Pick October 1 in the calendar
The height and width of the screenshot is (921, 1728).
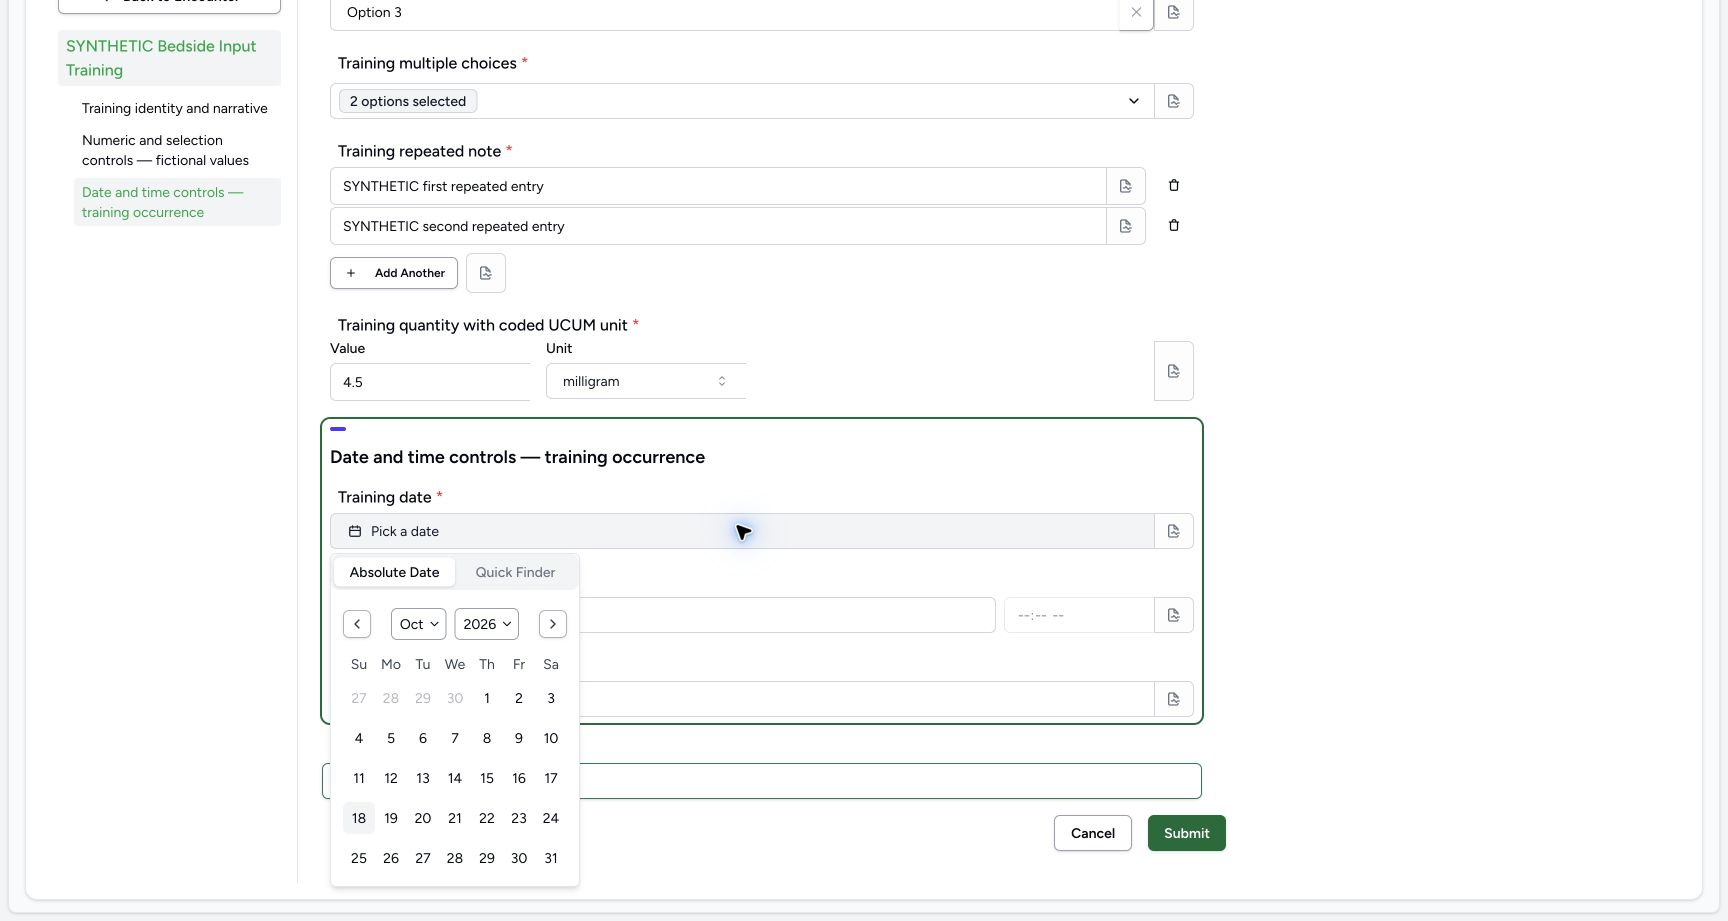(x=487, y=698)
